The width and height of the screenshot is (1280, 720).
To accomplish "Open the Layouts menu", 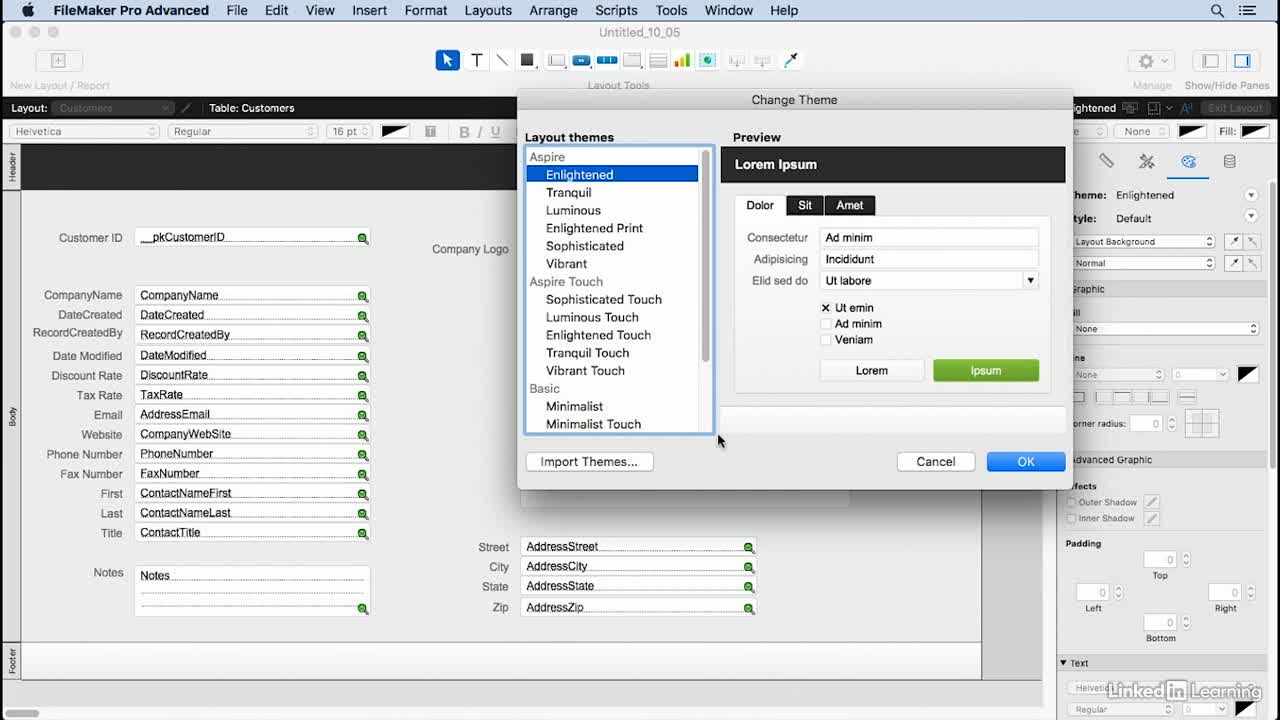I will [488, 10].
